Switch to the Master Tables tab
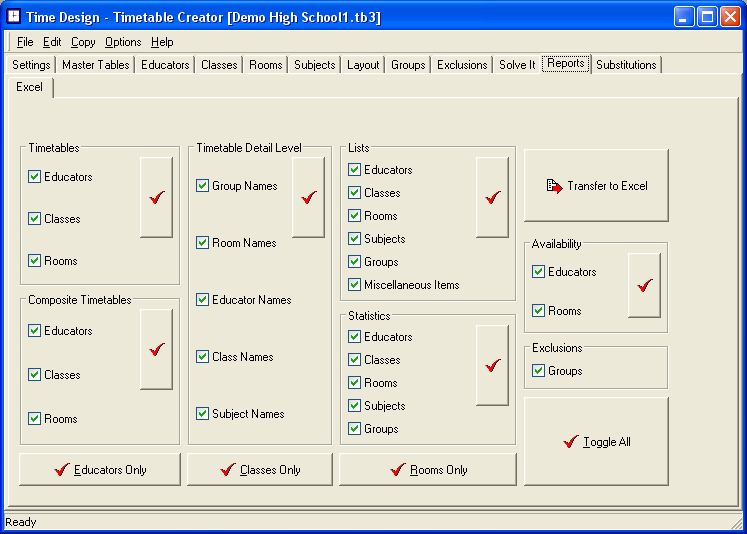Viewport: 747px width, 534px height. [x=95, y=65]
